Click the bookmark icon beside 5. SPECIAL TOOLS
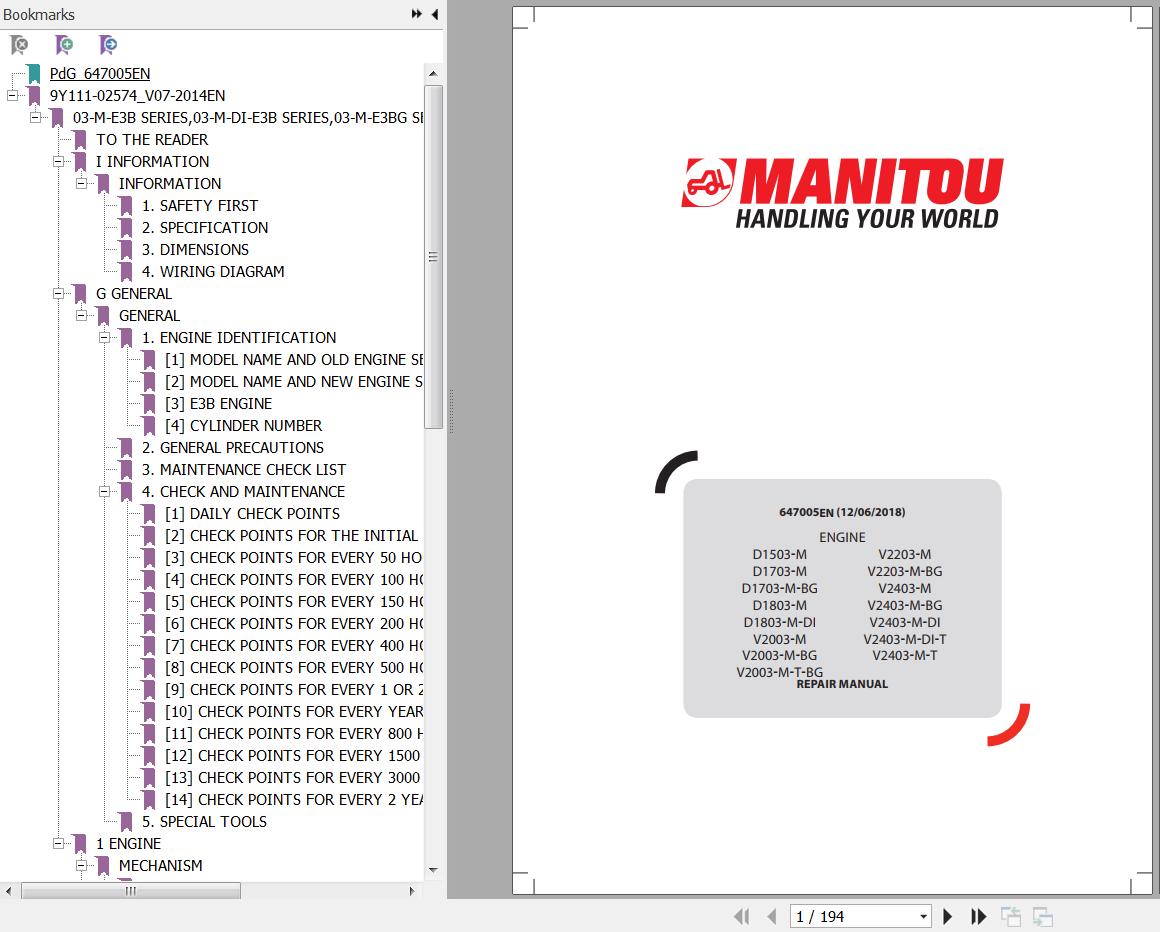Screen dimensions: 1160x932 coord(126,822)
